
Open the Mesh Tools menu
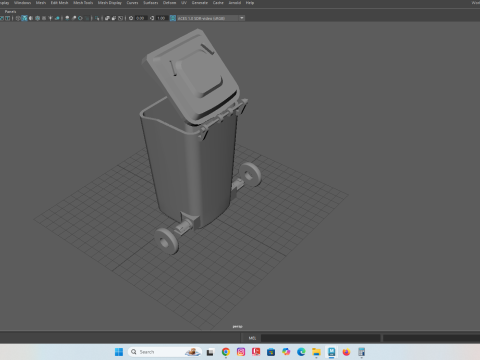pyautogui.click(x=83, y=3)
